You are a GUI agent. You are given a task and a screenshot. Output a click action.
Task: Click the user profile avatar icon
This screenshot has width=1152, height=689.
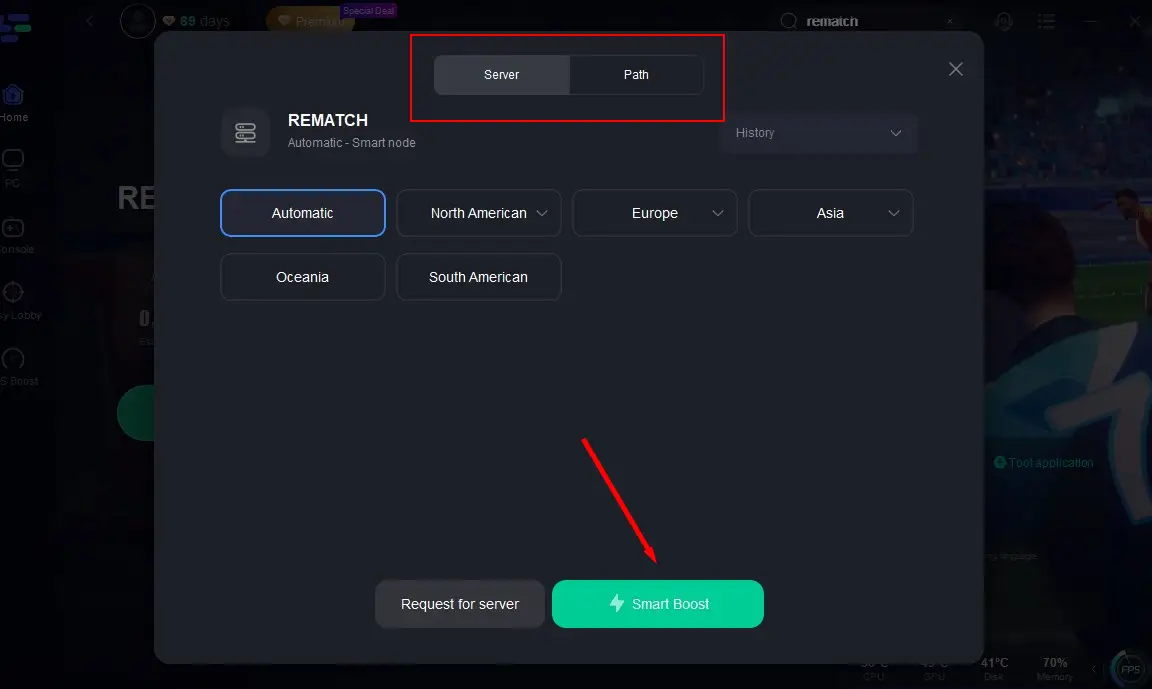click(x=137, y=21)
